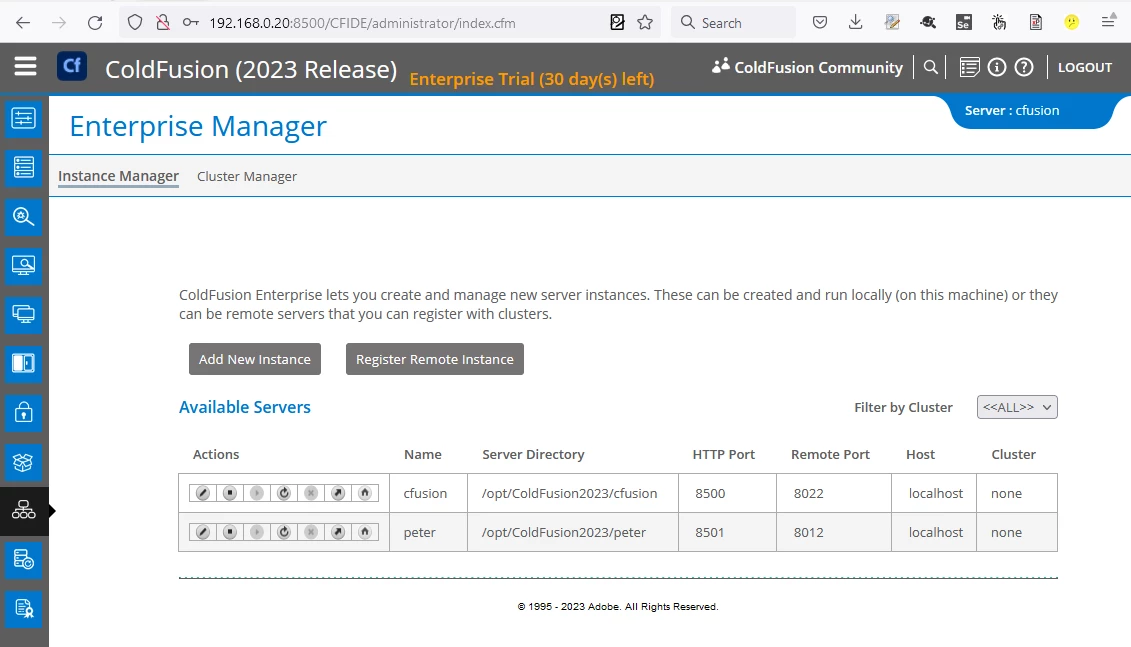Open Server Settings sliders sidebar icon
The image size is (1131, 647).
coord(24,118)
